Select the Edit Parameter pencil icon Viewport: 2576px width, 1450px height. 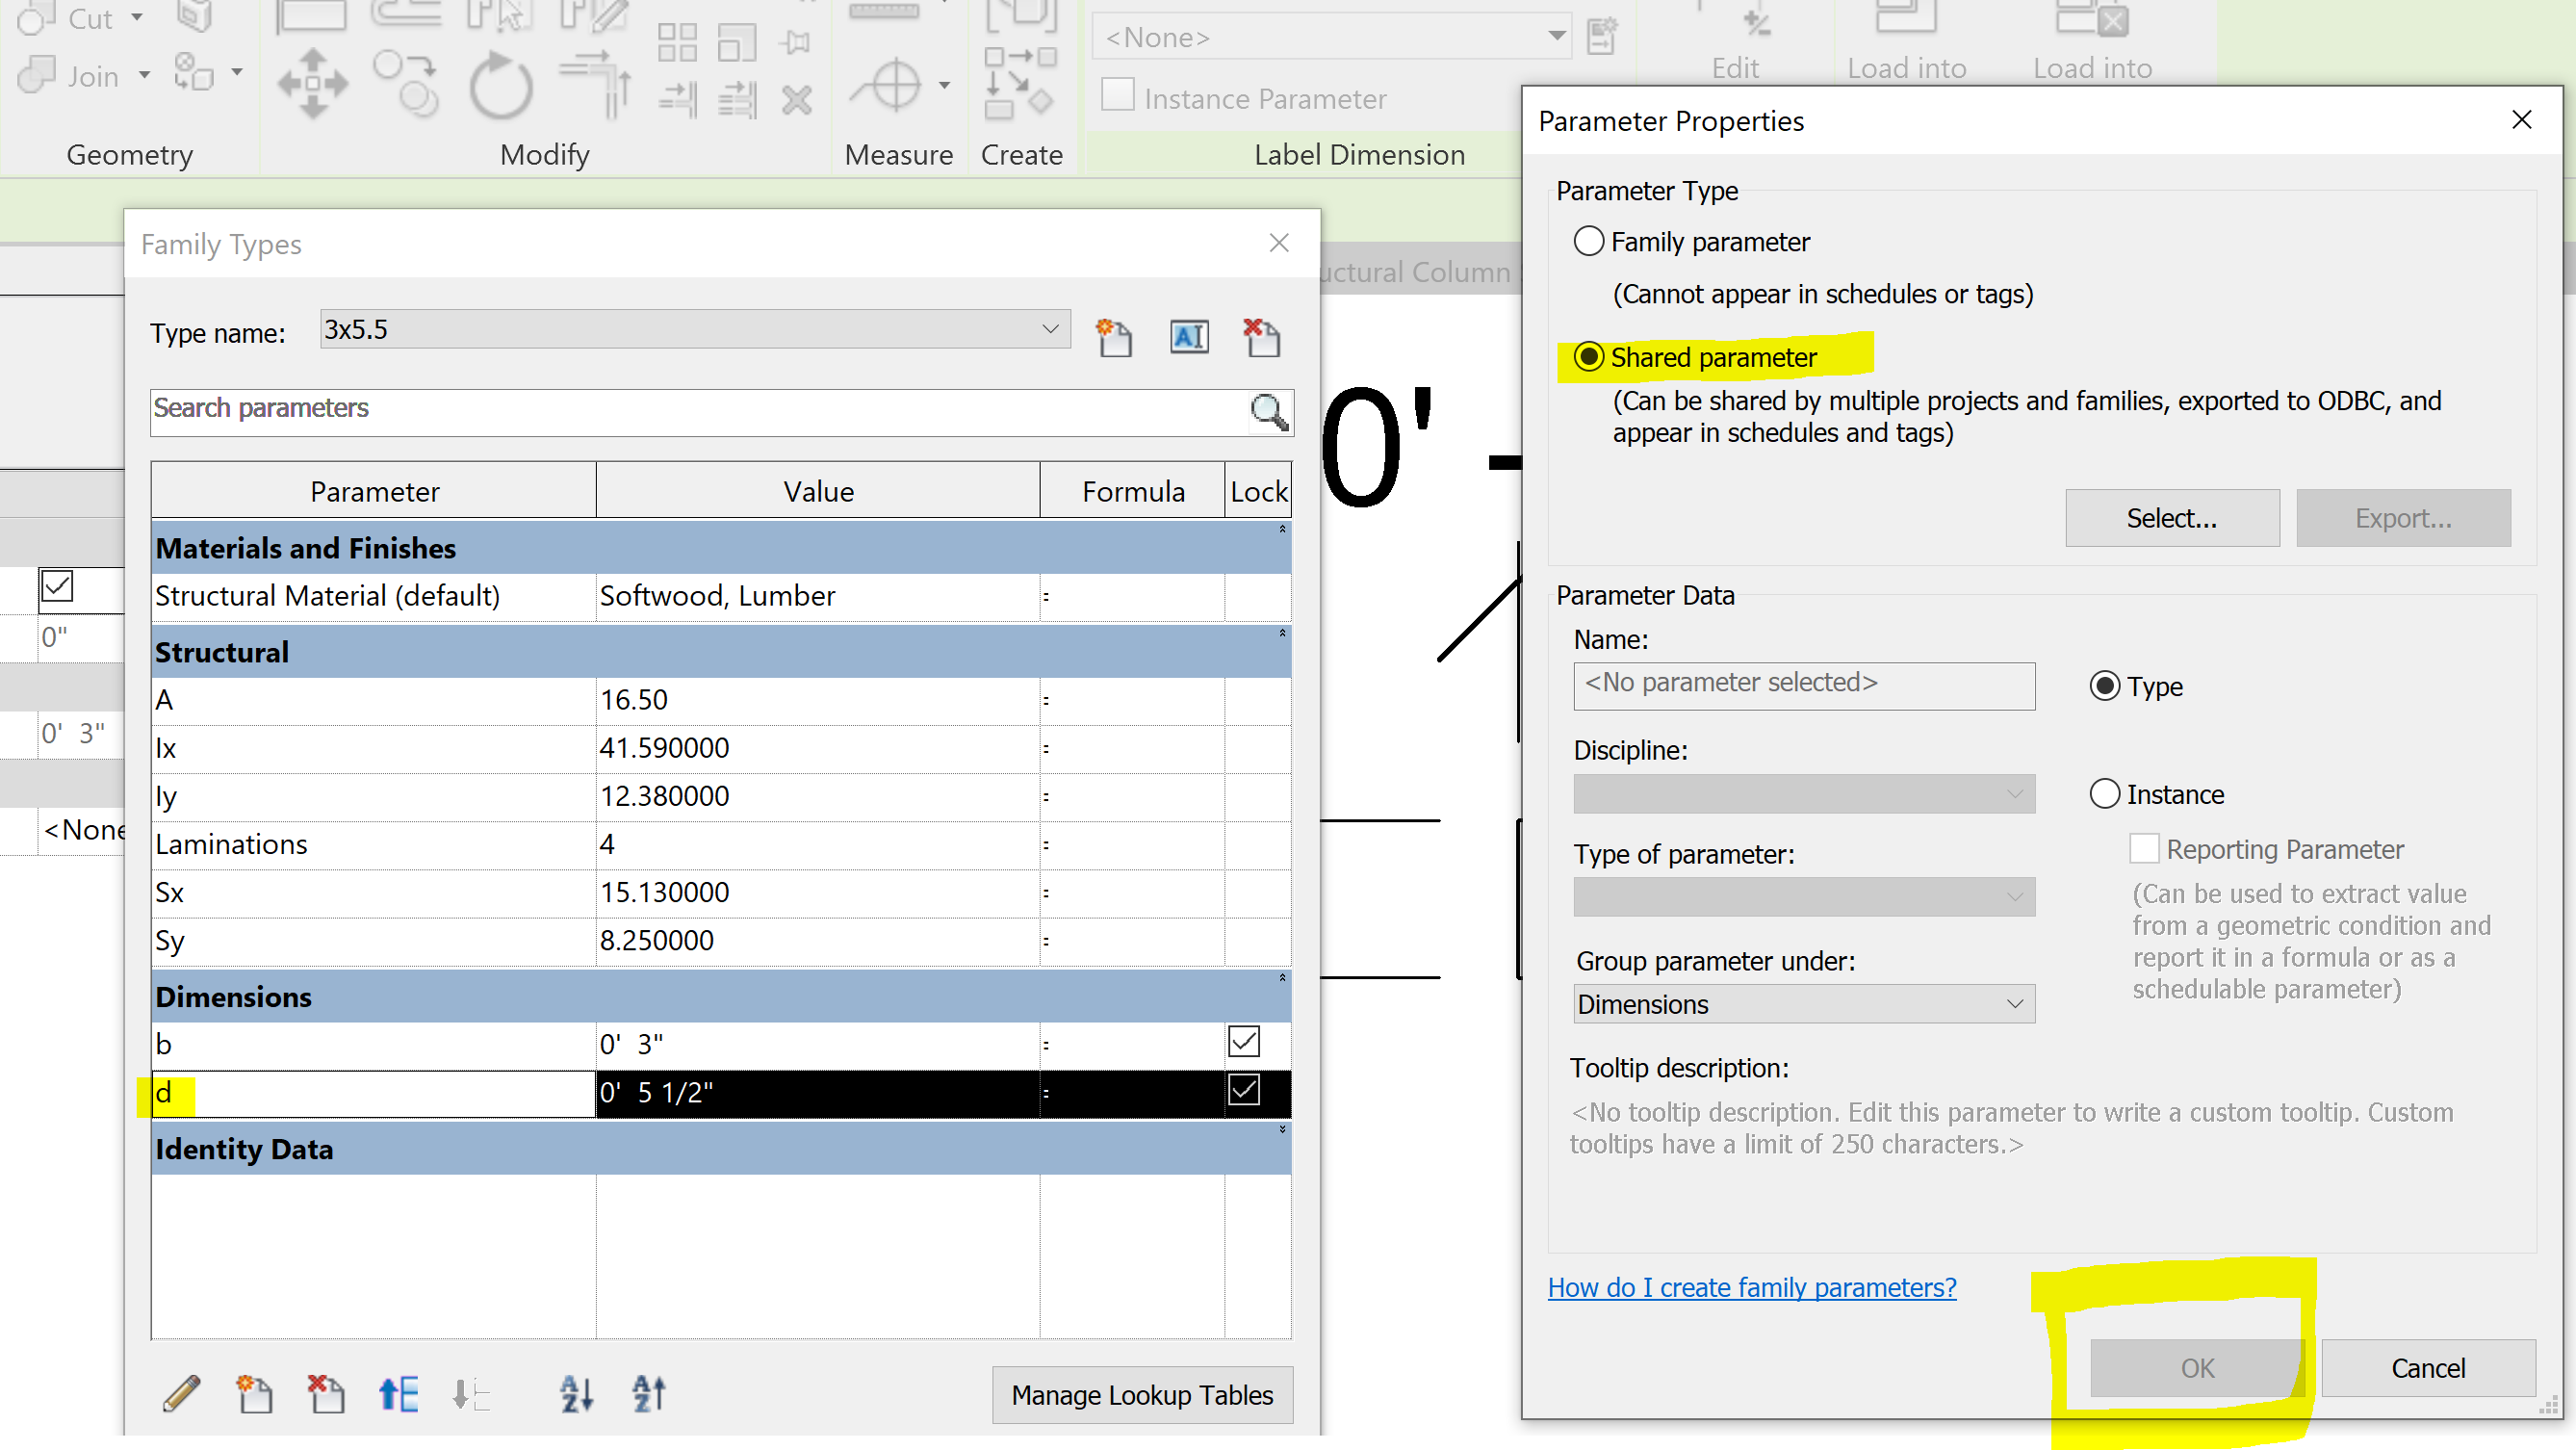(182, 1393)
